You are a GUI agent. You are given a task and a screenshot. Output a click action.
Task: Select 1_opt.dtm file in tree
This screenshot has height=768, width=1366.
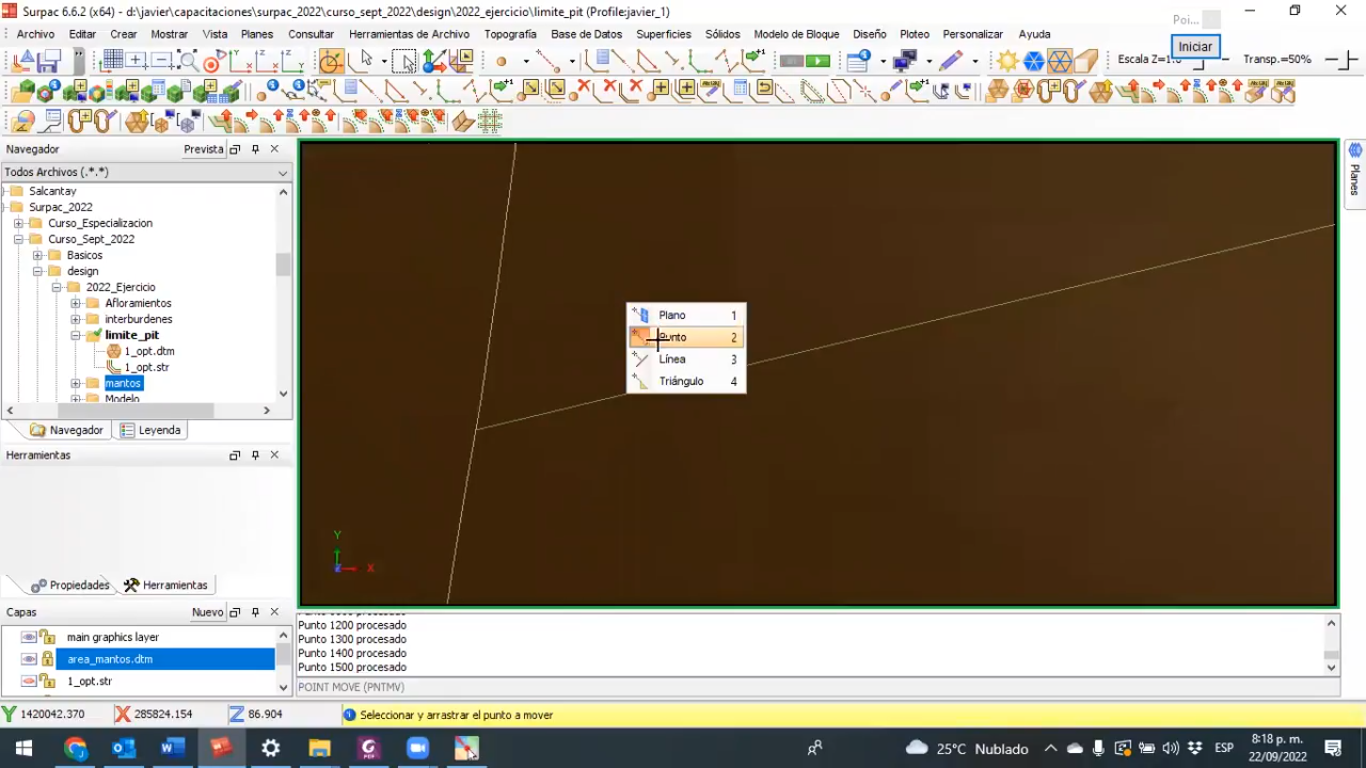(149, 351)
